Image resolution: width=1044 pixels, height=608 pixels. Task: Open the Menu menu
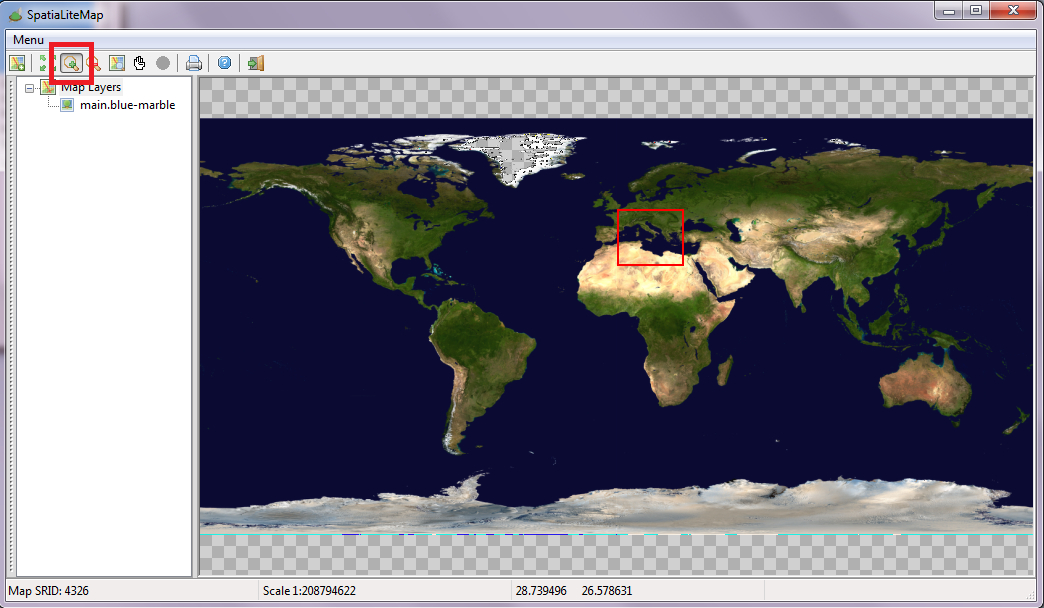tap(29, 40)
